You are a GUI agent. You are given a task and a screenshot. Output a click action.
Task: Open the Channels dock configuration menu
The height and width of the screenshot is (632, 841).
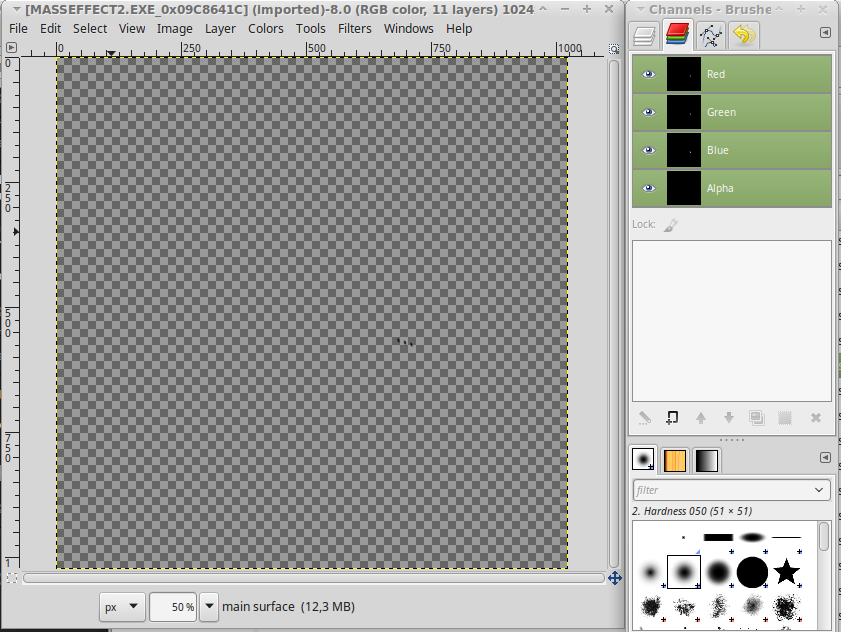click(x=825, y=33)
